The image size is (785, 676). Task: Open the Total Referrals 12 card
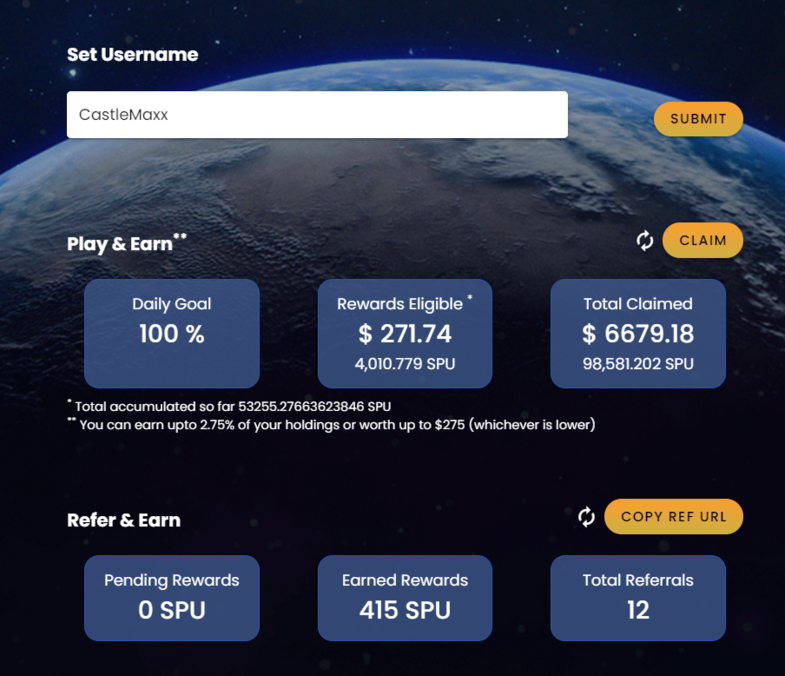(638, 598)
